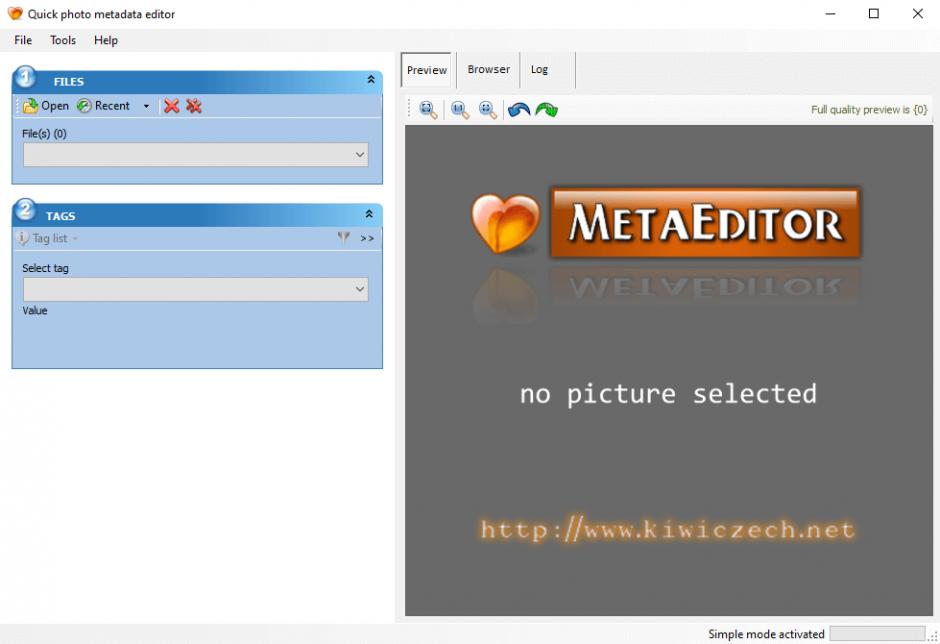Collapse the FILES panel

pos(370,80)
